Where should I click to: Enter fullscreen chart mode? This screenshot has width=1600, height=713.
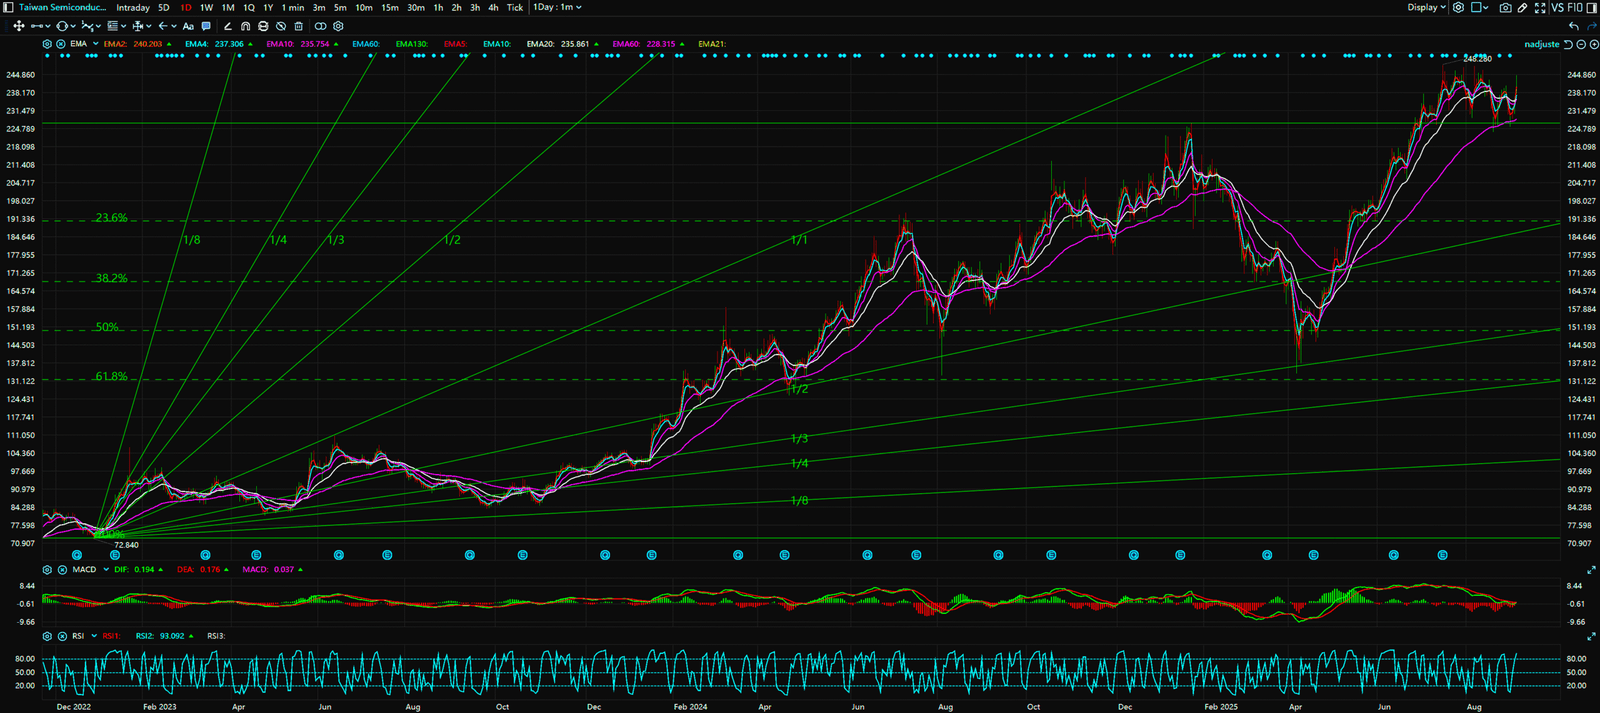1539,8
